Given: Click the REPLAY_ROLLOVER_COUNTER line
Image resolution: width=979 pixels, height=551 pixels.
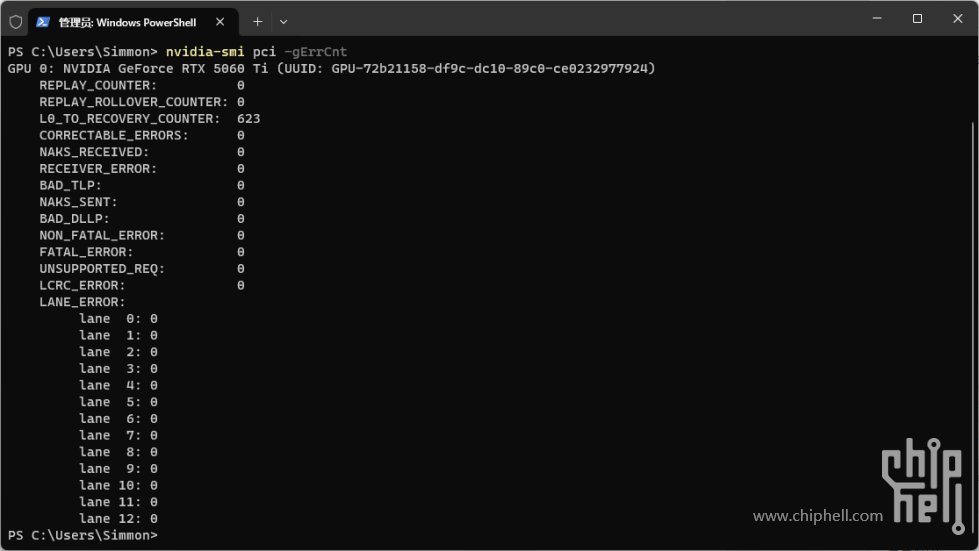Looking at the screenshot, I should [x=142, y=102].
